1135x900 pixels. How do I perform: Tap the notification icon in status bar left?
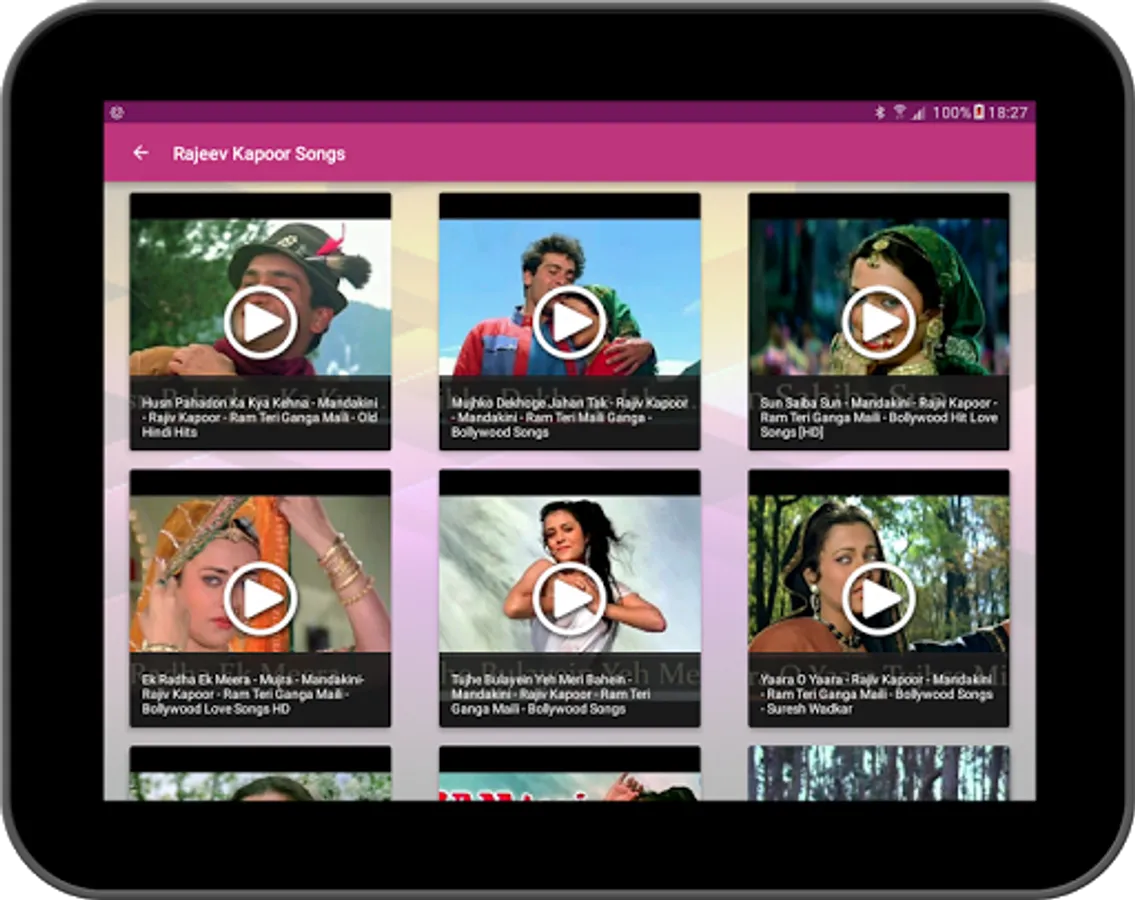[x=117, y=112]
